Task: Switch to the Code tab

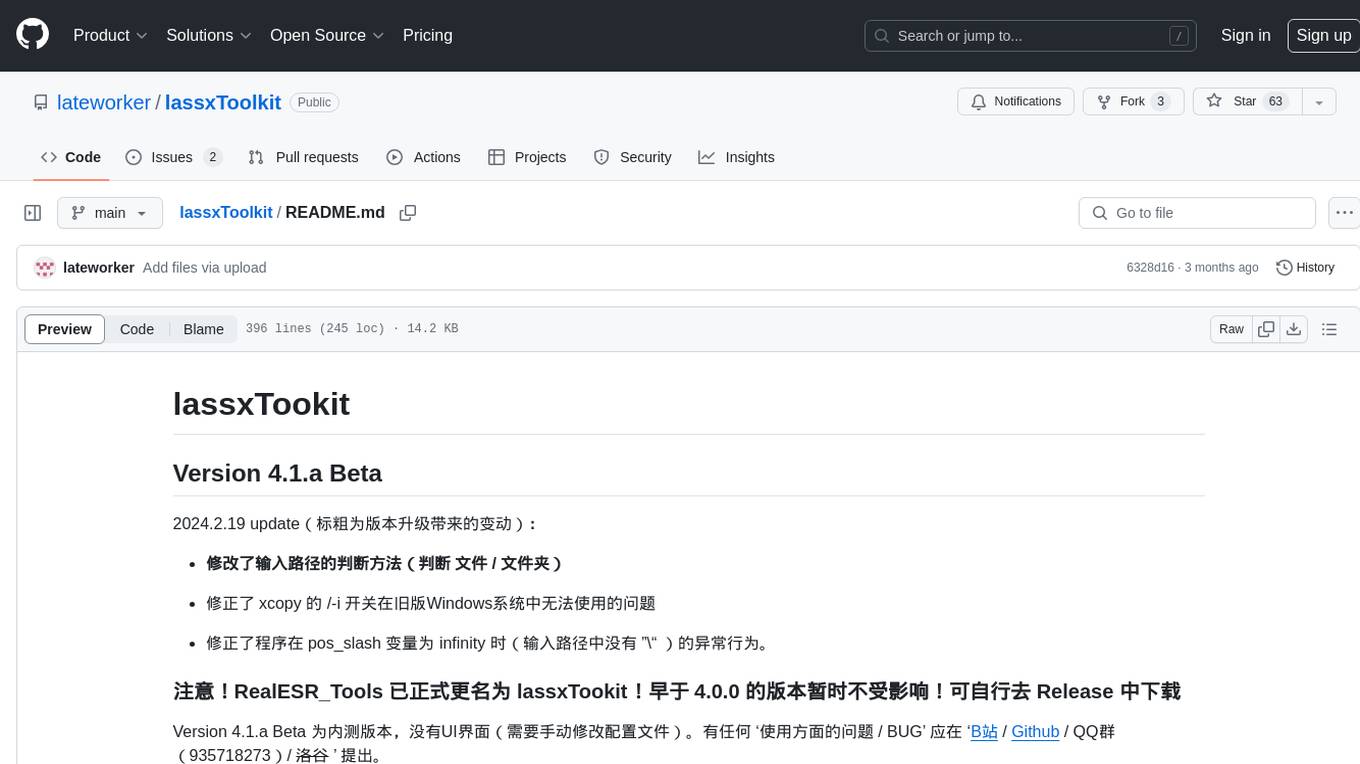Action: coord(71,157)
